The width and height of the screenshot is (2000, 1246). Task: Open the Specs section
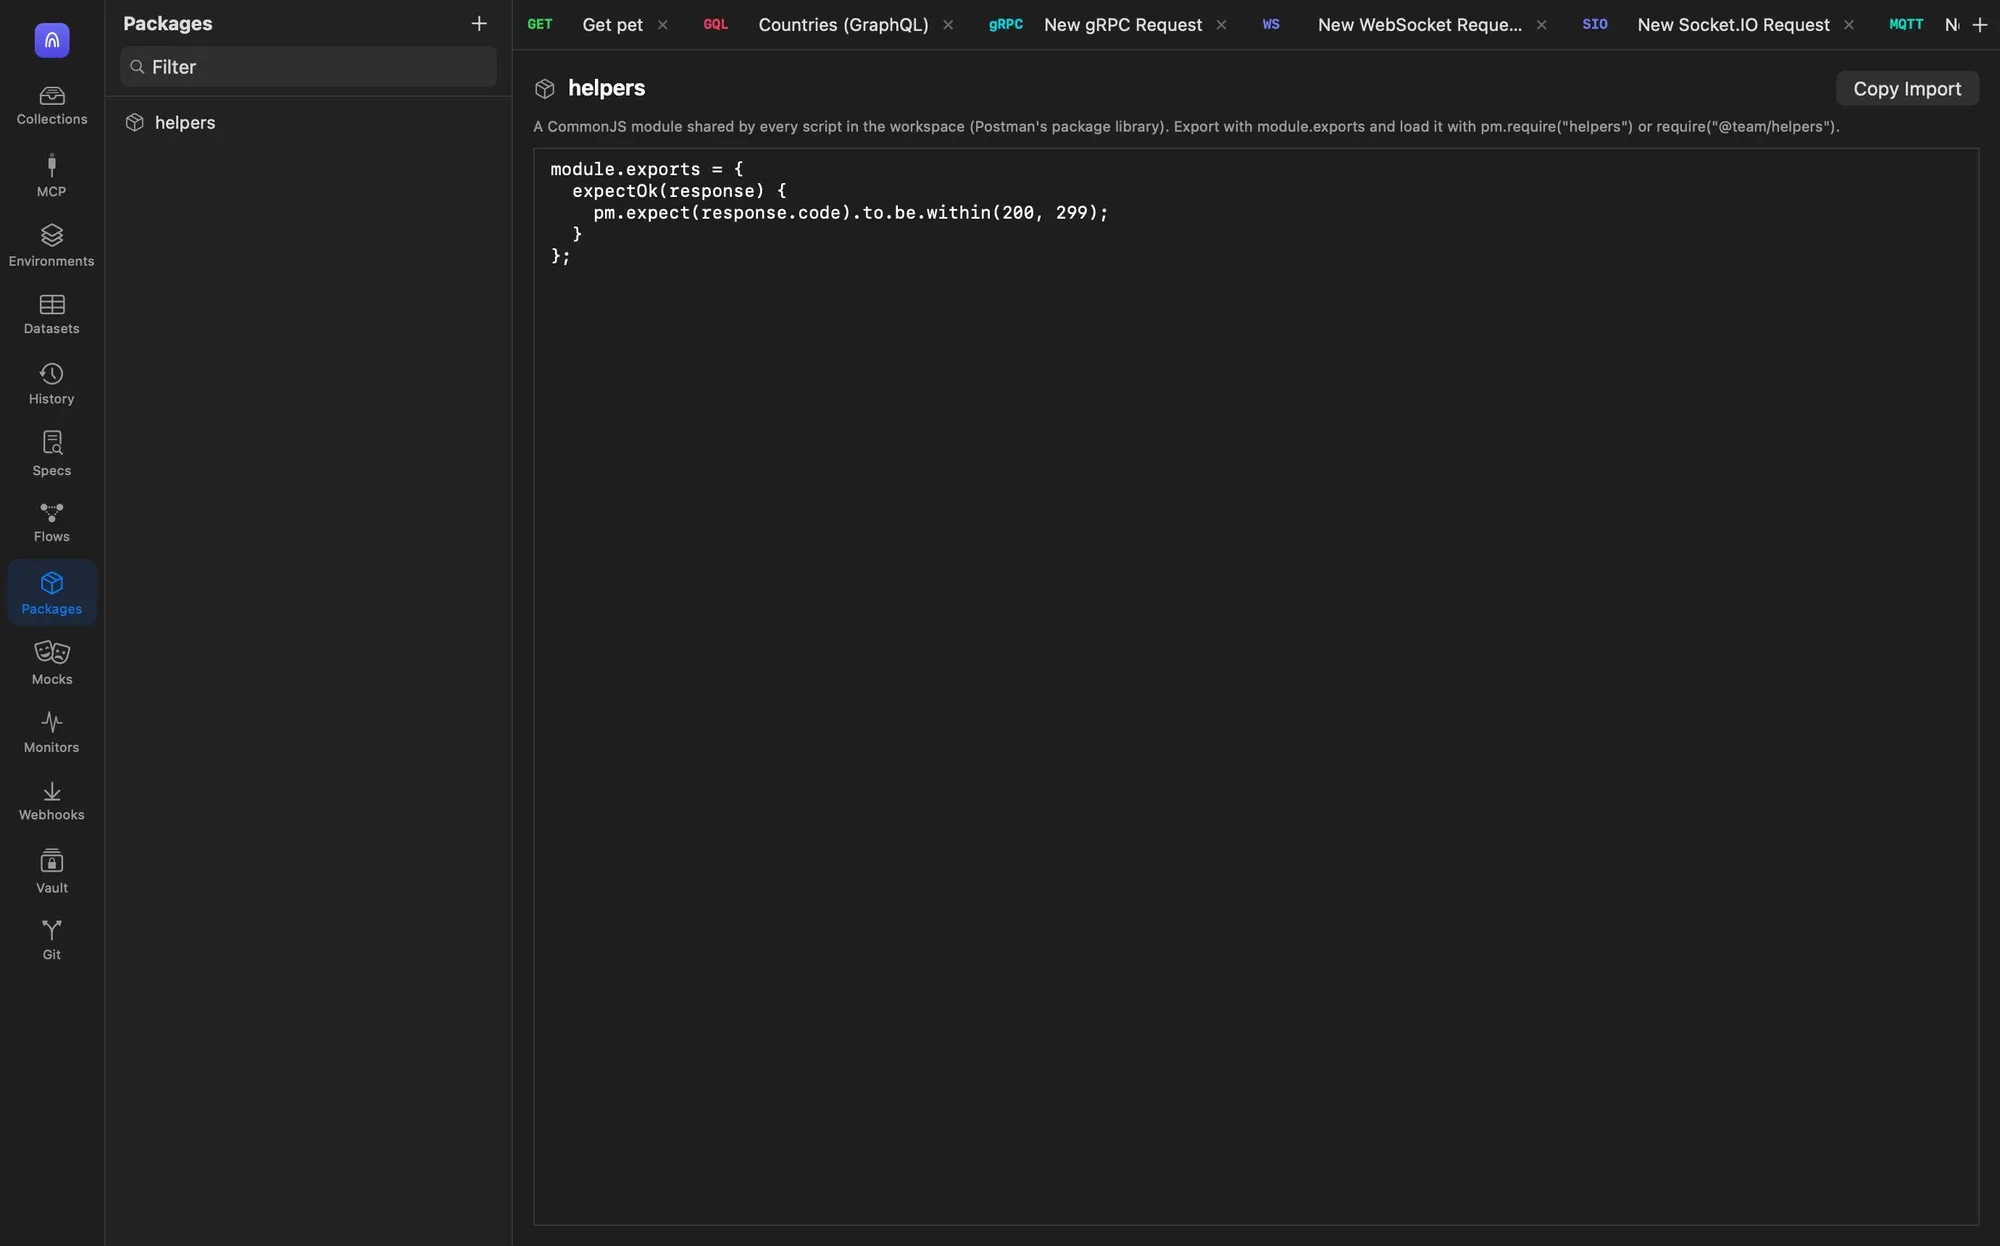coord(52,454)
